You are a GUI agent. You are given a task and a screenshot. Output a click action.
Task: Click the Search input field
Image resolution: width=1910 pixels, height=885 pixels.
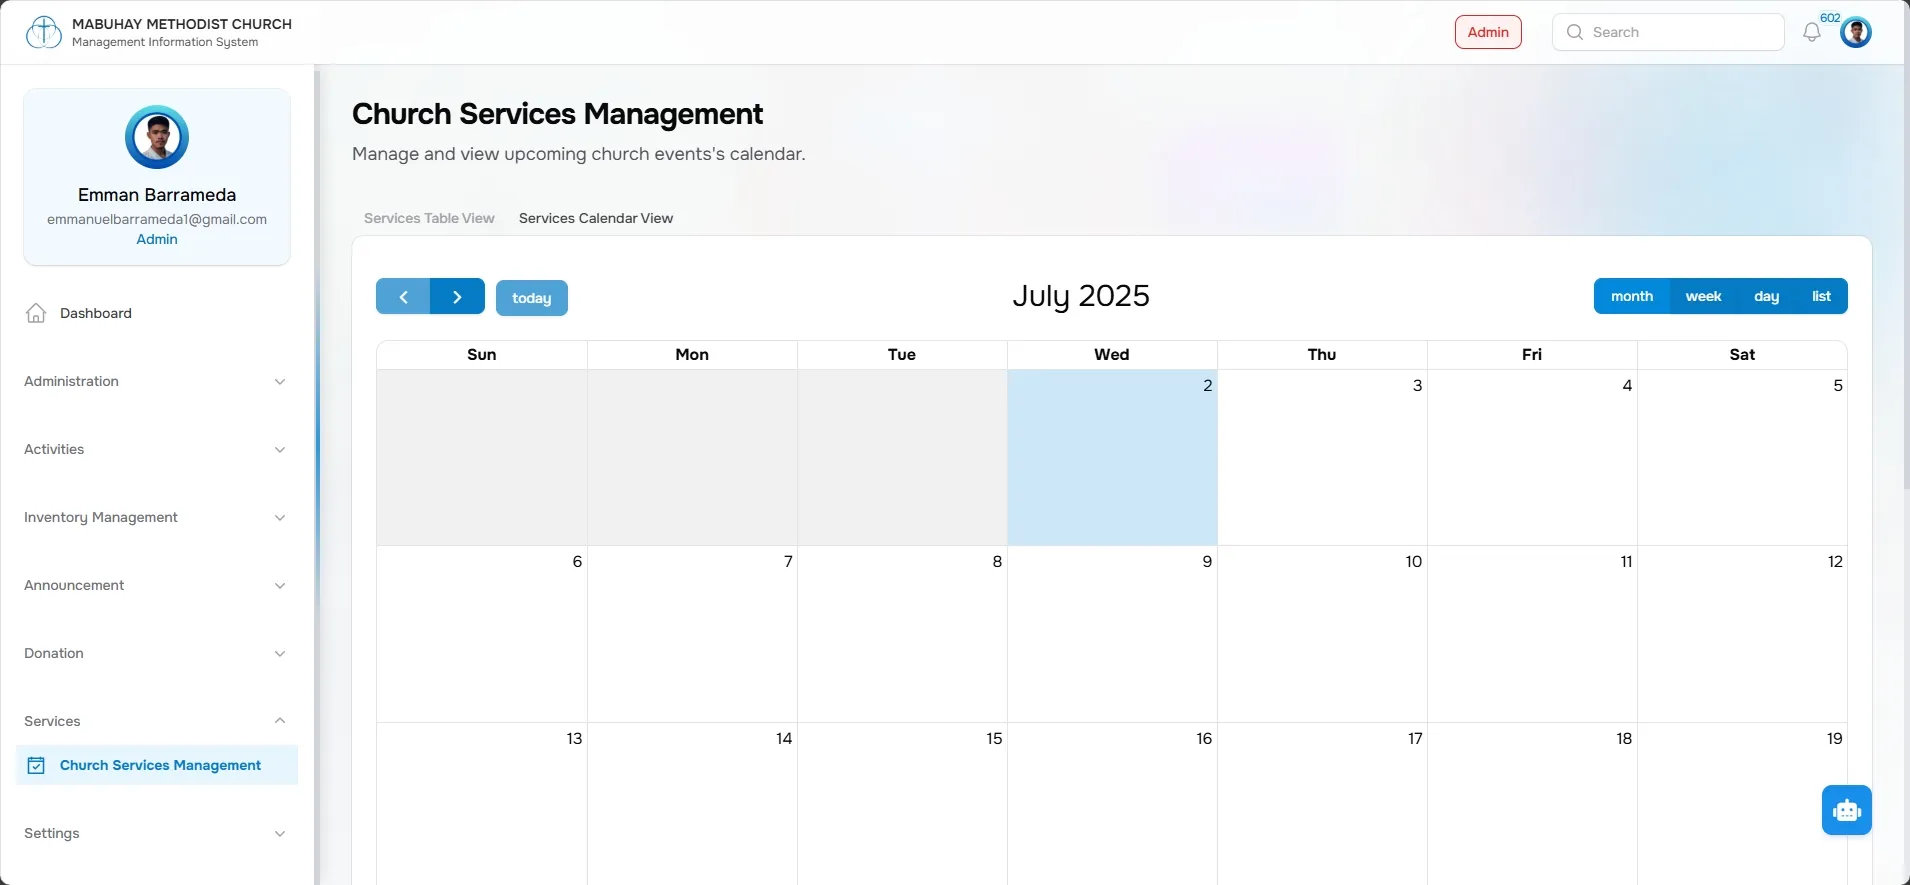click(1668, 32)
